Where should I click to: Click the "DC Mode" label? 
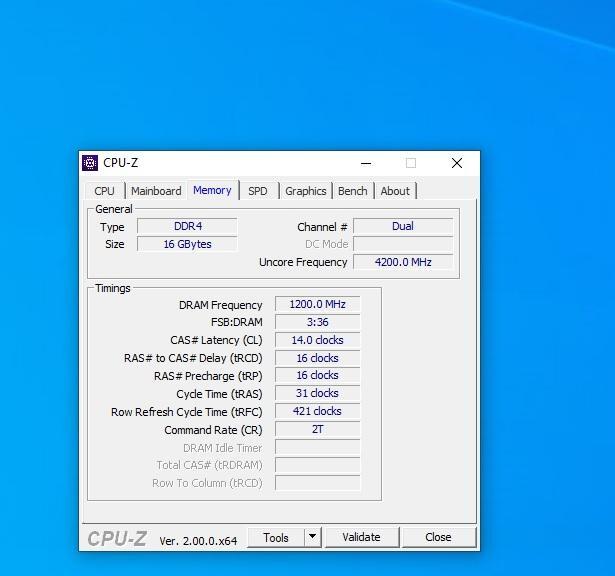tap(326, 244)
